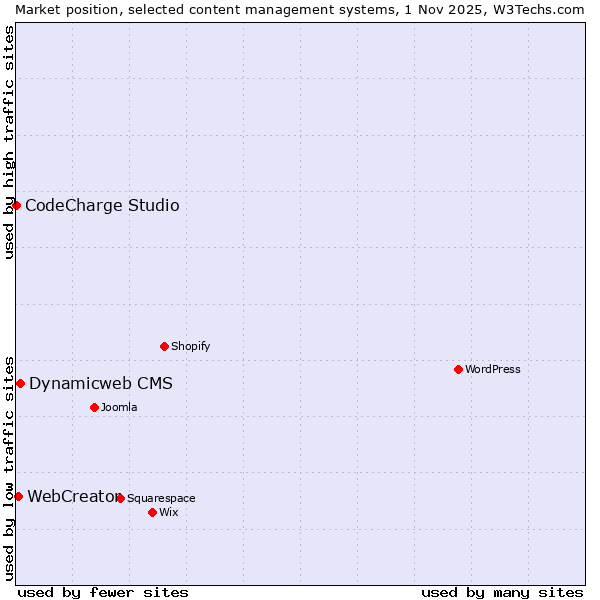Click the Wix data point marker

coord(152,512)
